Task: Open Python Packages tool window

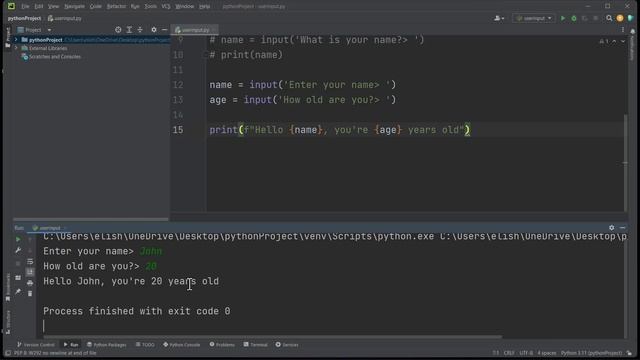Action: 107,345
